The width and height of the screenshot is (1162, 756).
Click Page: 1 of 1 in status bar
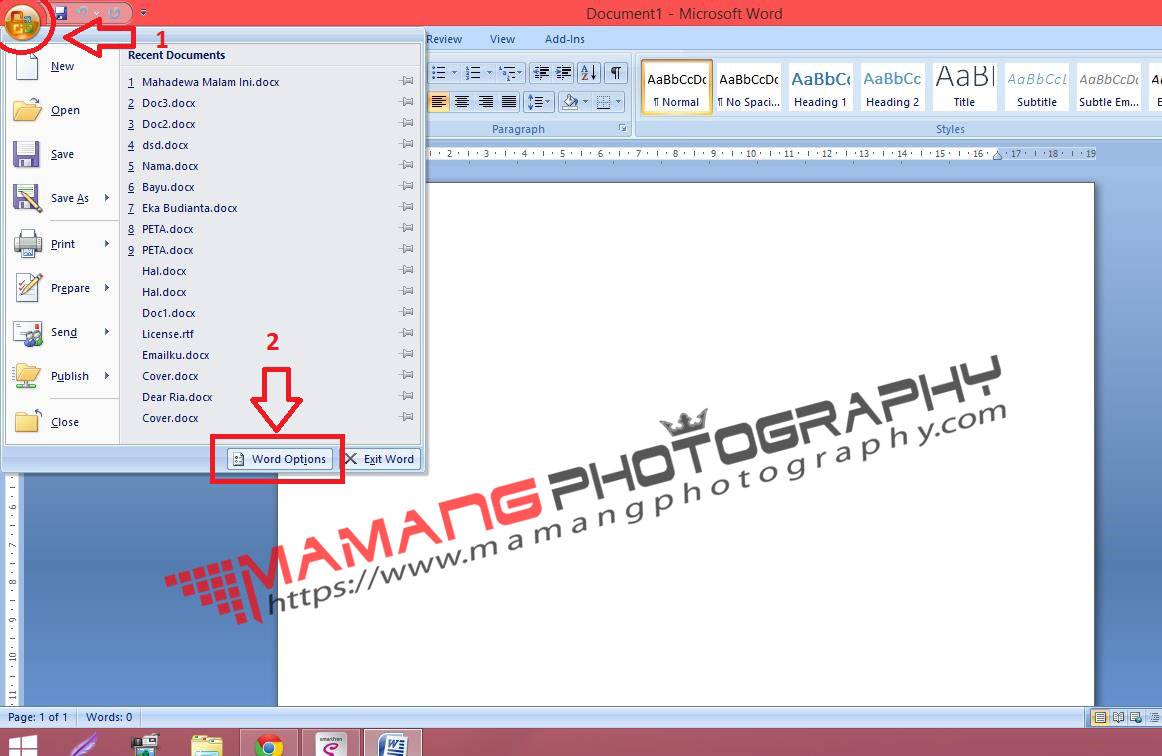pos(38,717)
